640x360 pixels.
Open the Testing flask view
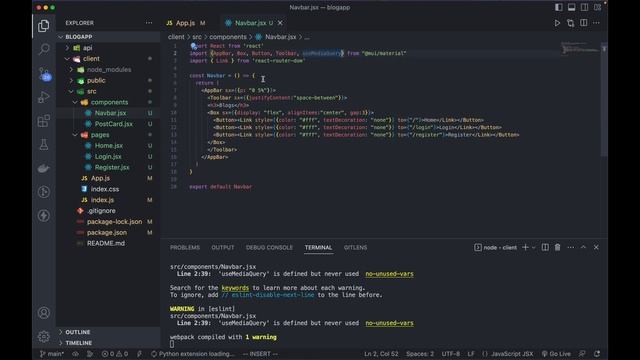click(44, 144)
